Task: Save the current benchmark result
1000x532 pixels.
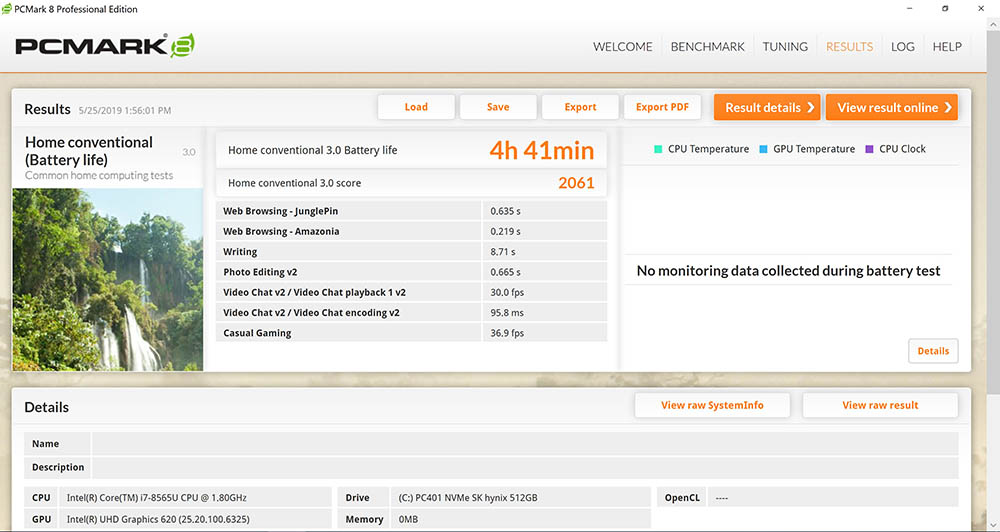Action: click(x=498, y=107)
